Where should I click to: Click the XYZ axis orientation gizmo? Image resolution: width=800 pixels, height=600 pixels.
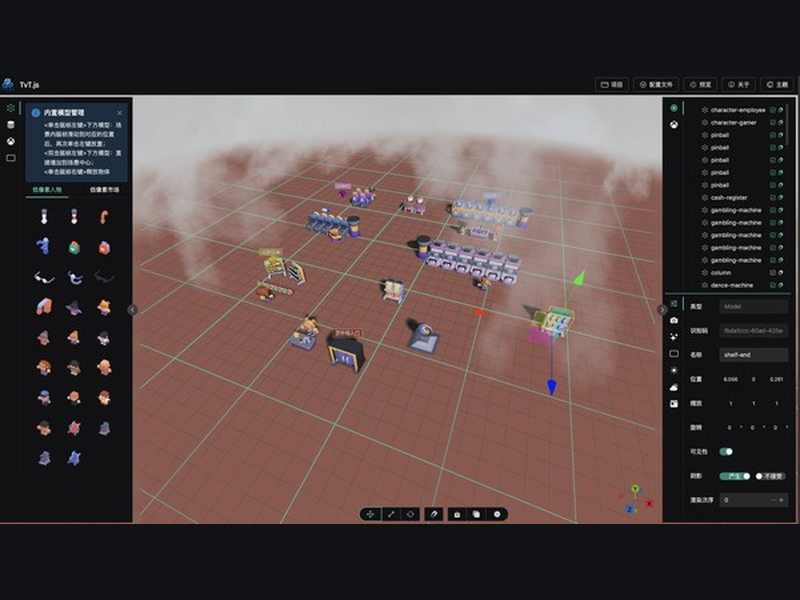pos(635,499)
